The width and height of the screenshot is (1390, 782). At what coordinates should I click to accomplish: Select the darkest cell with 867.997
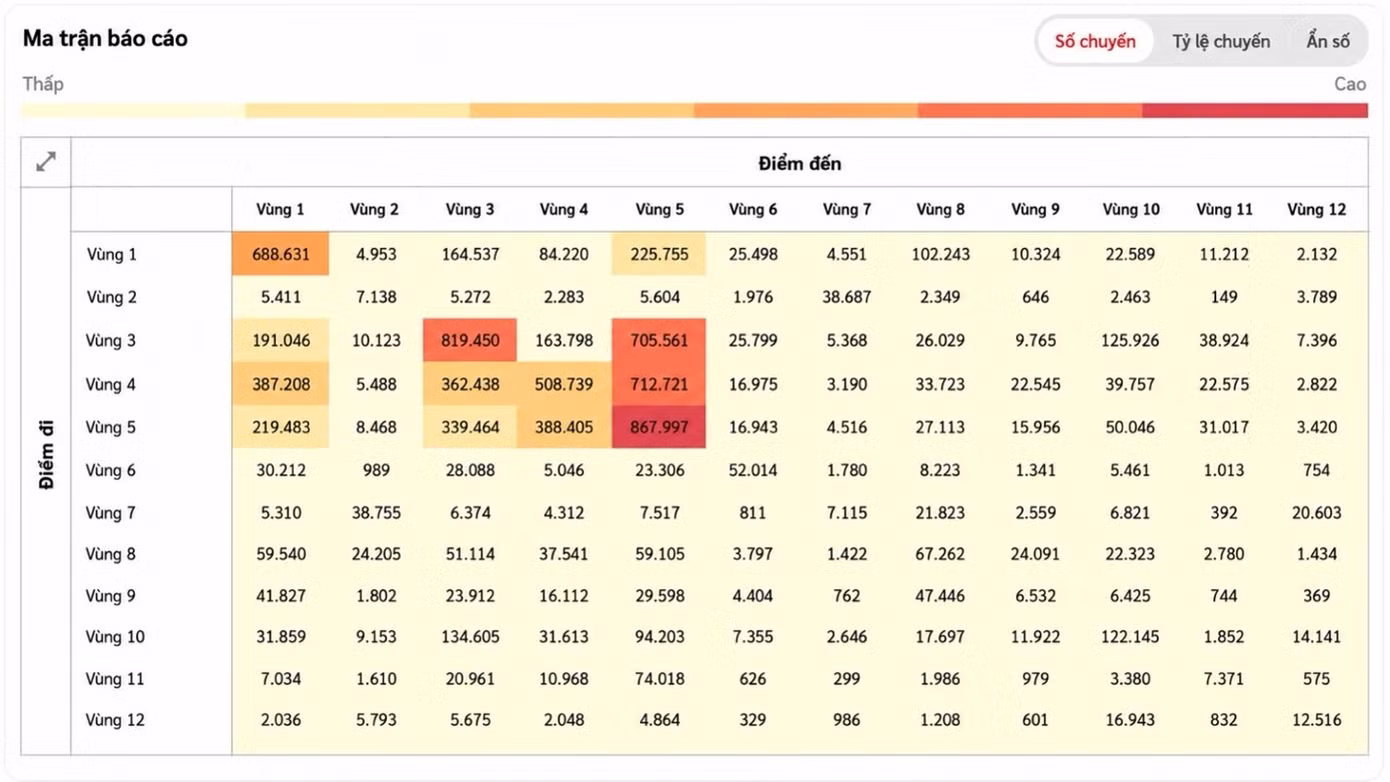[x=659, y=427]
